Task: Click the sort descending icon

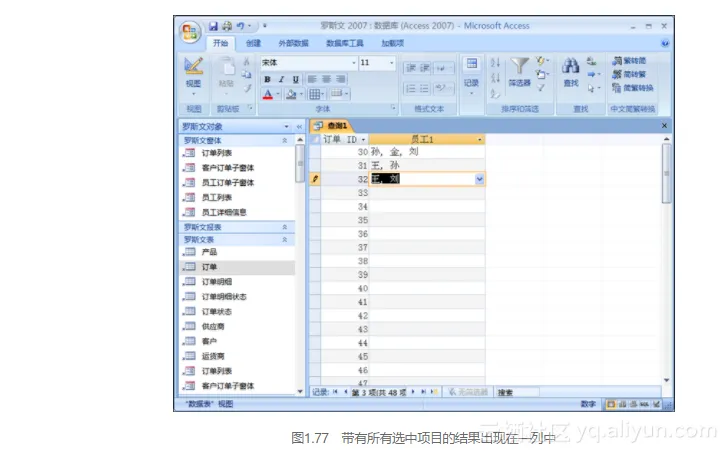Action: coord(495,78)
